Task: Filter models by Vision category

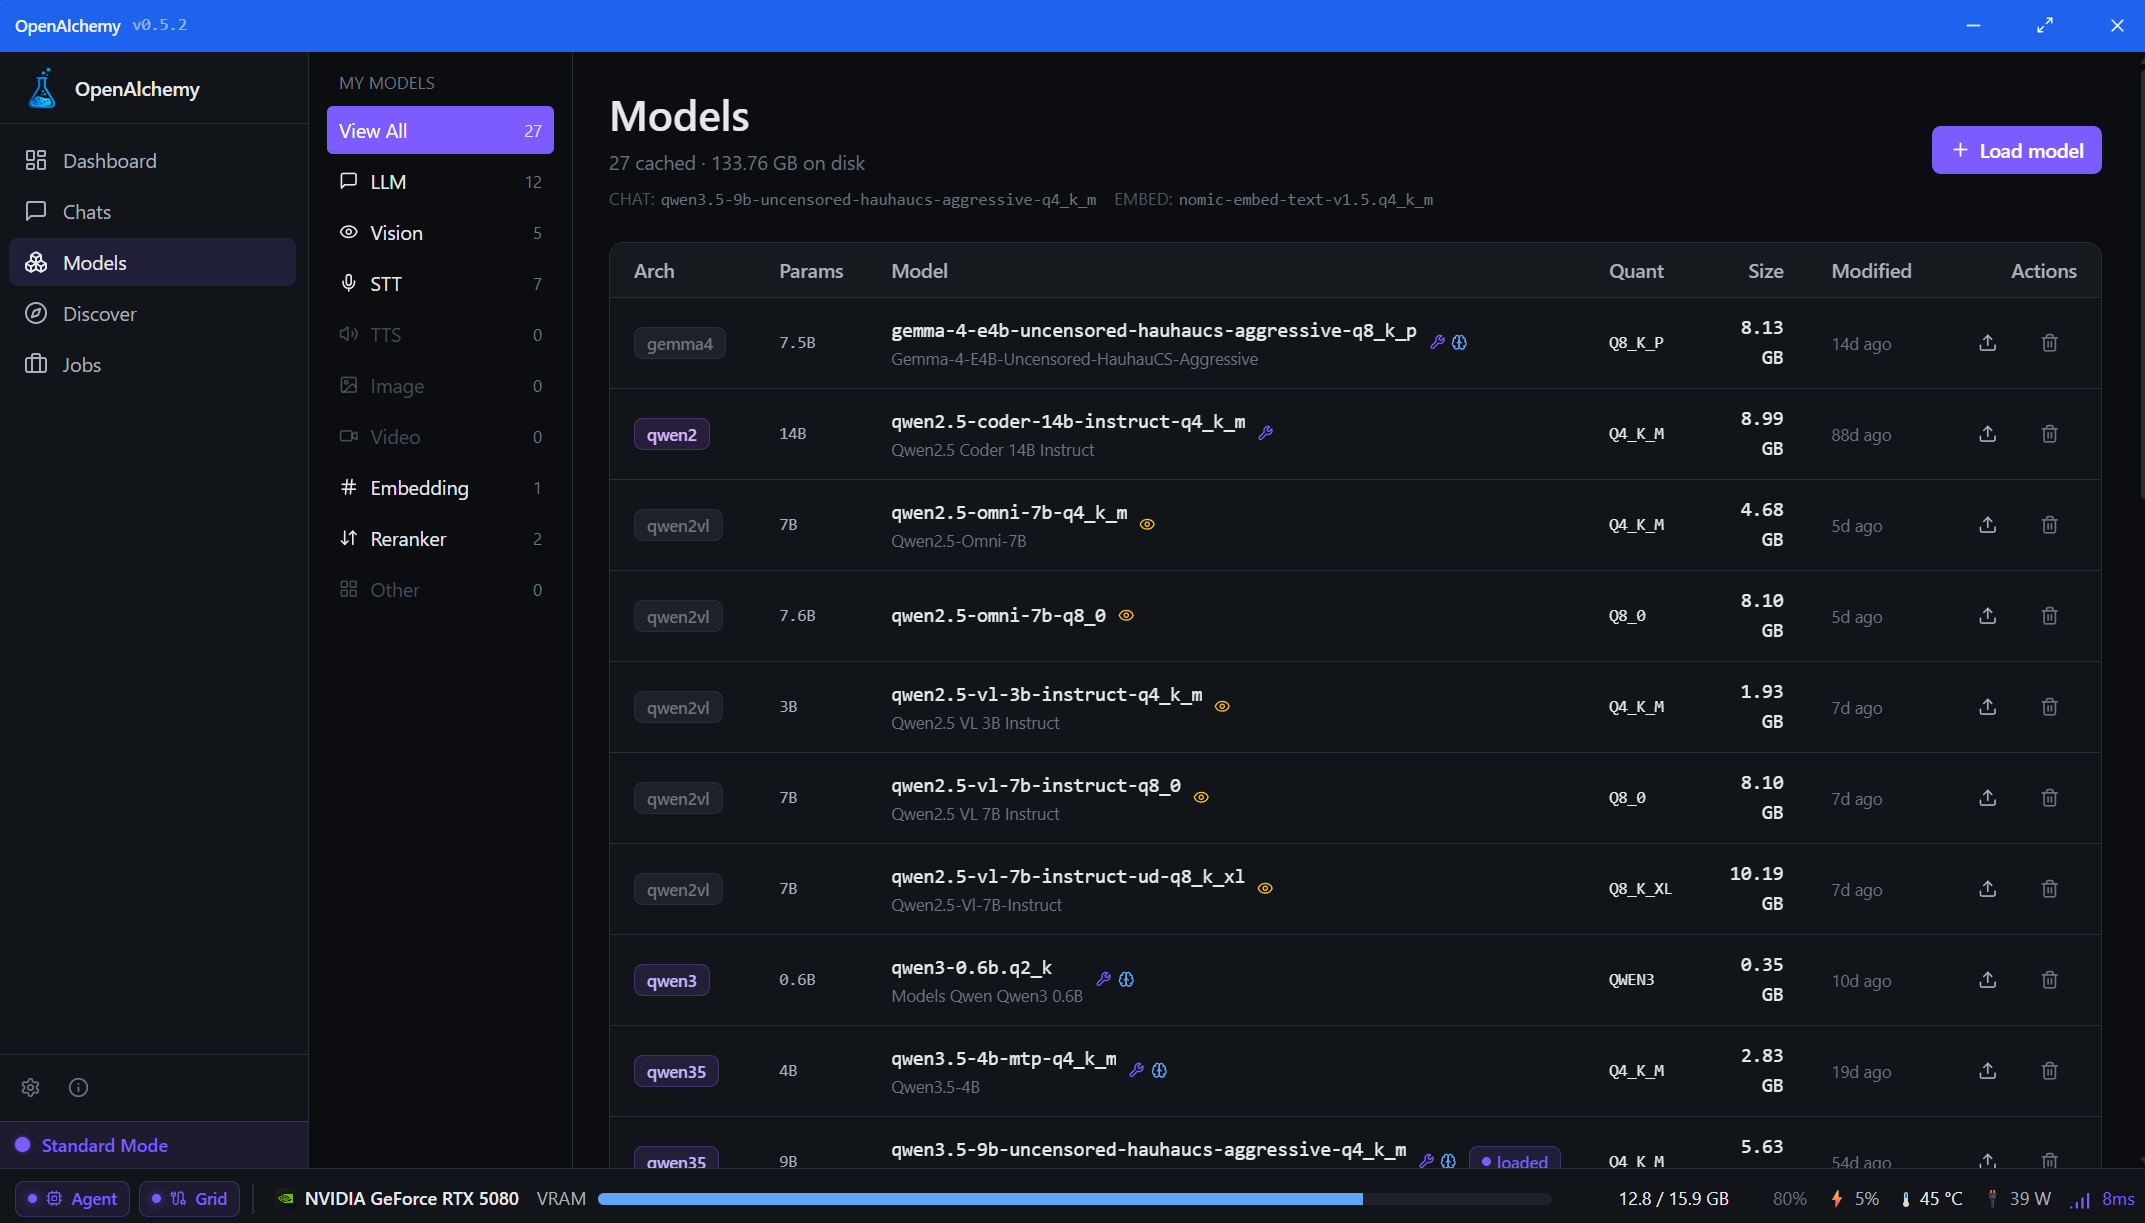Action: coord(440,233)
